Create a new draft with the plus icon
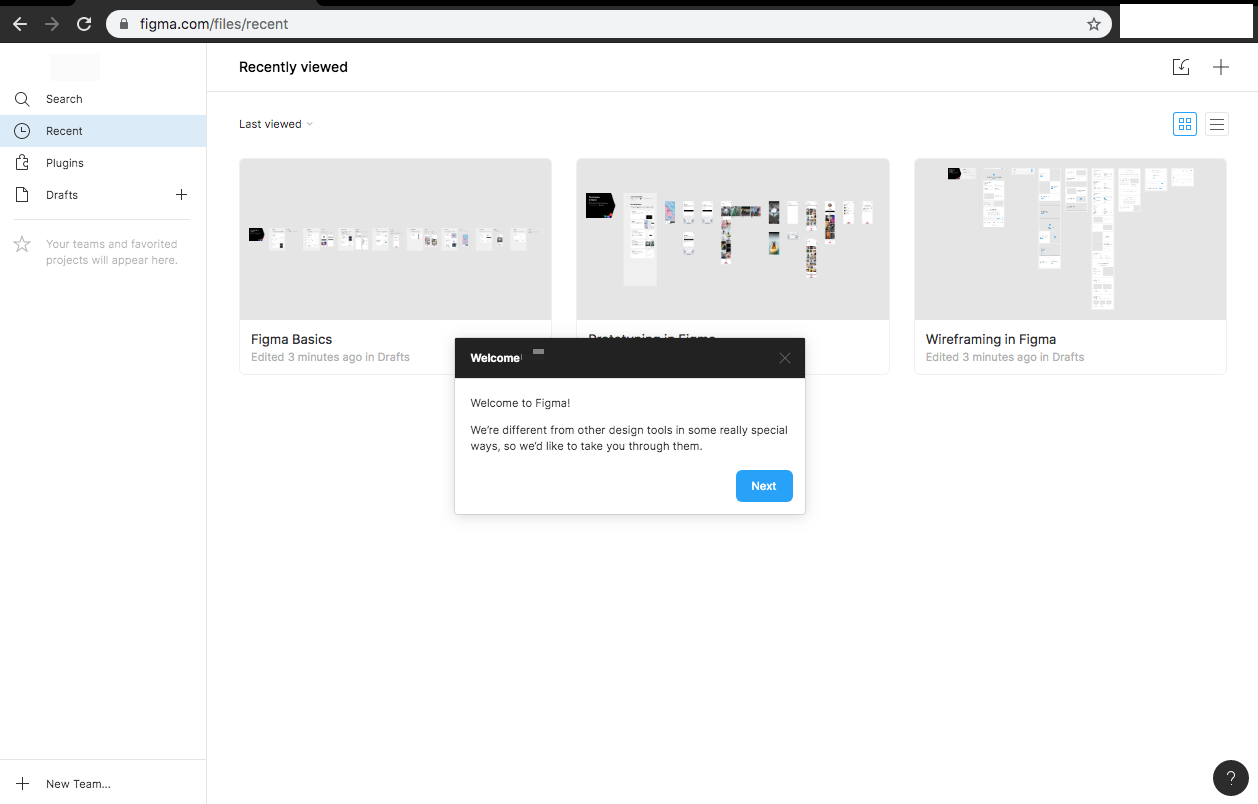 [181, 194]
